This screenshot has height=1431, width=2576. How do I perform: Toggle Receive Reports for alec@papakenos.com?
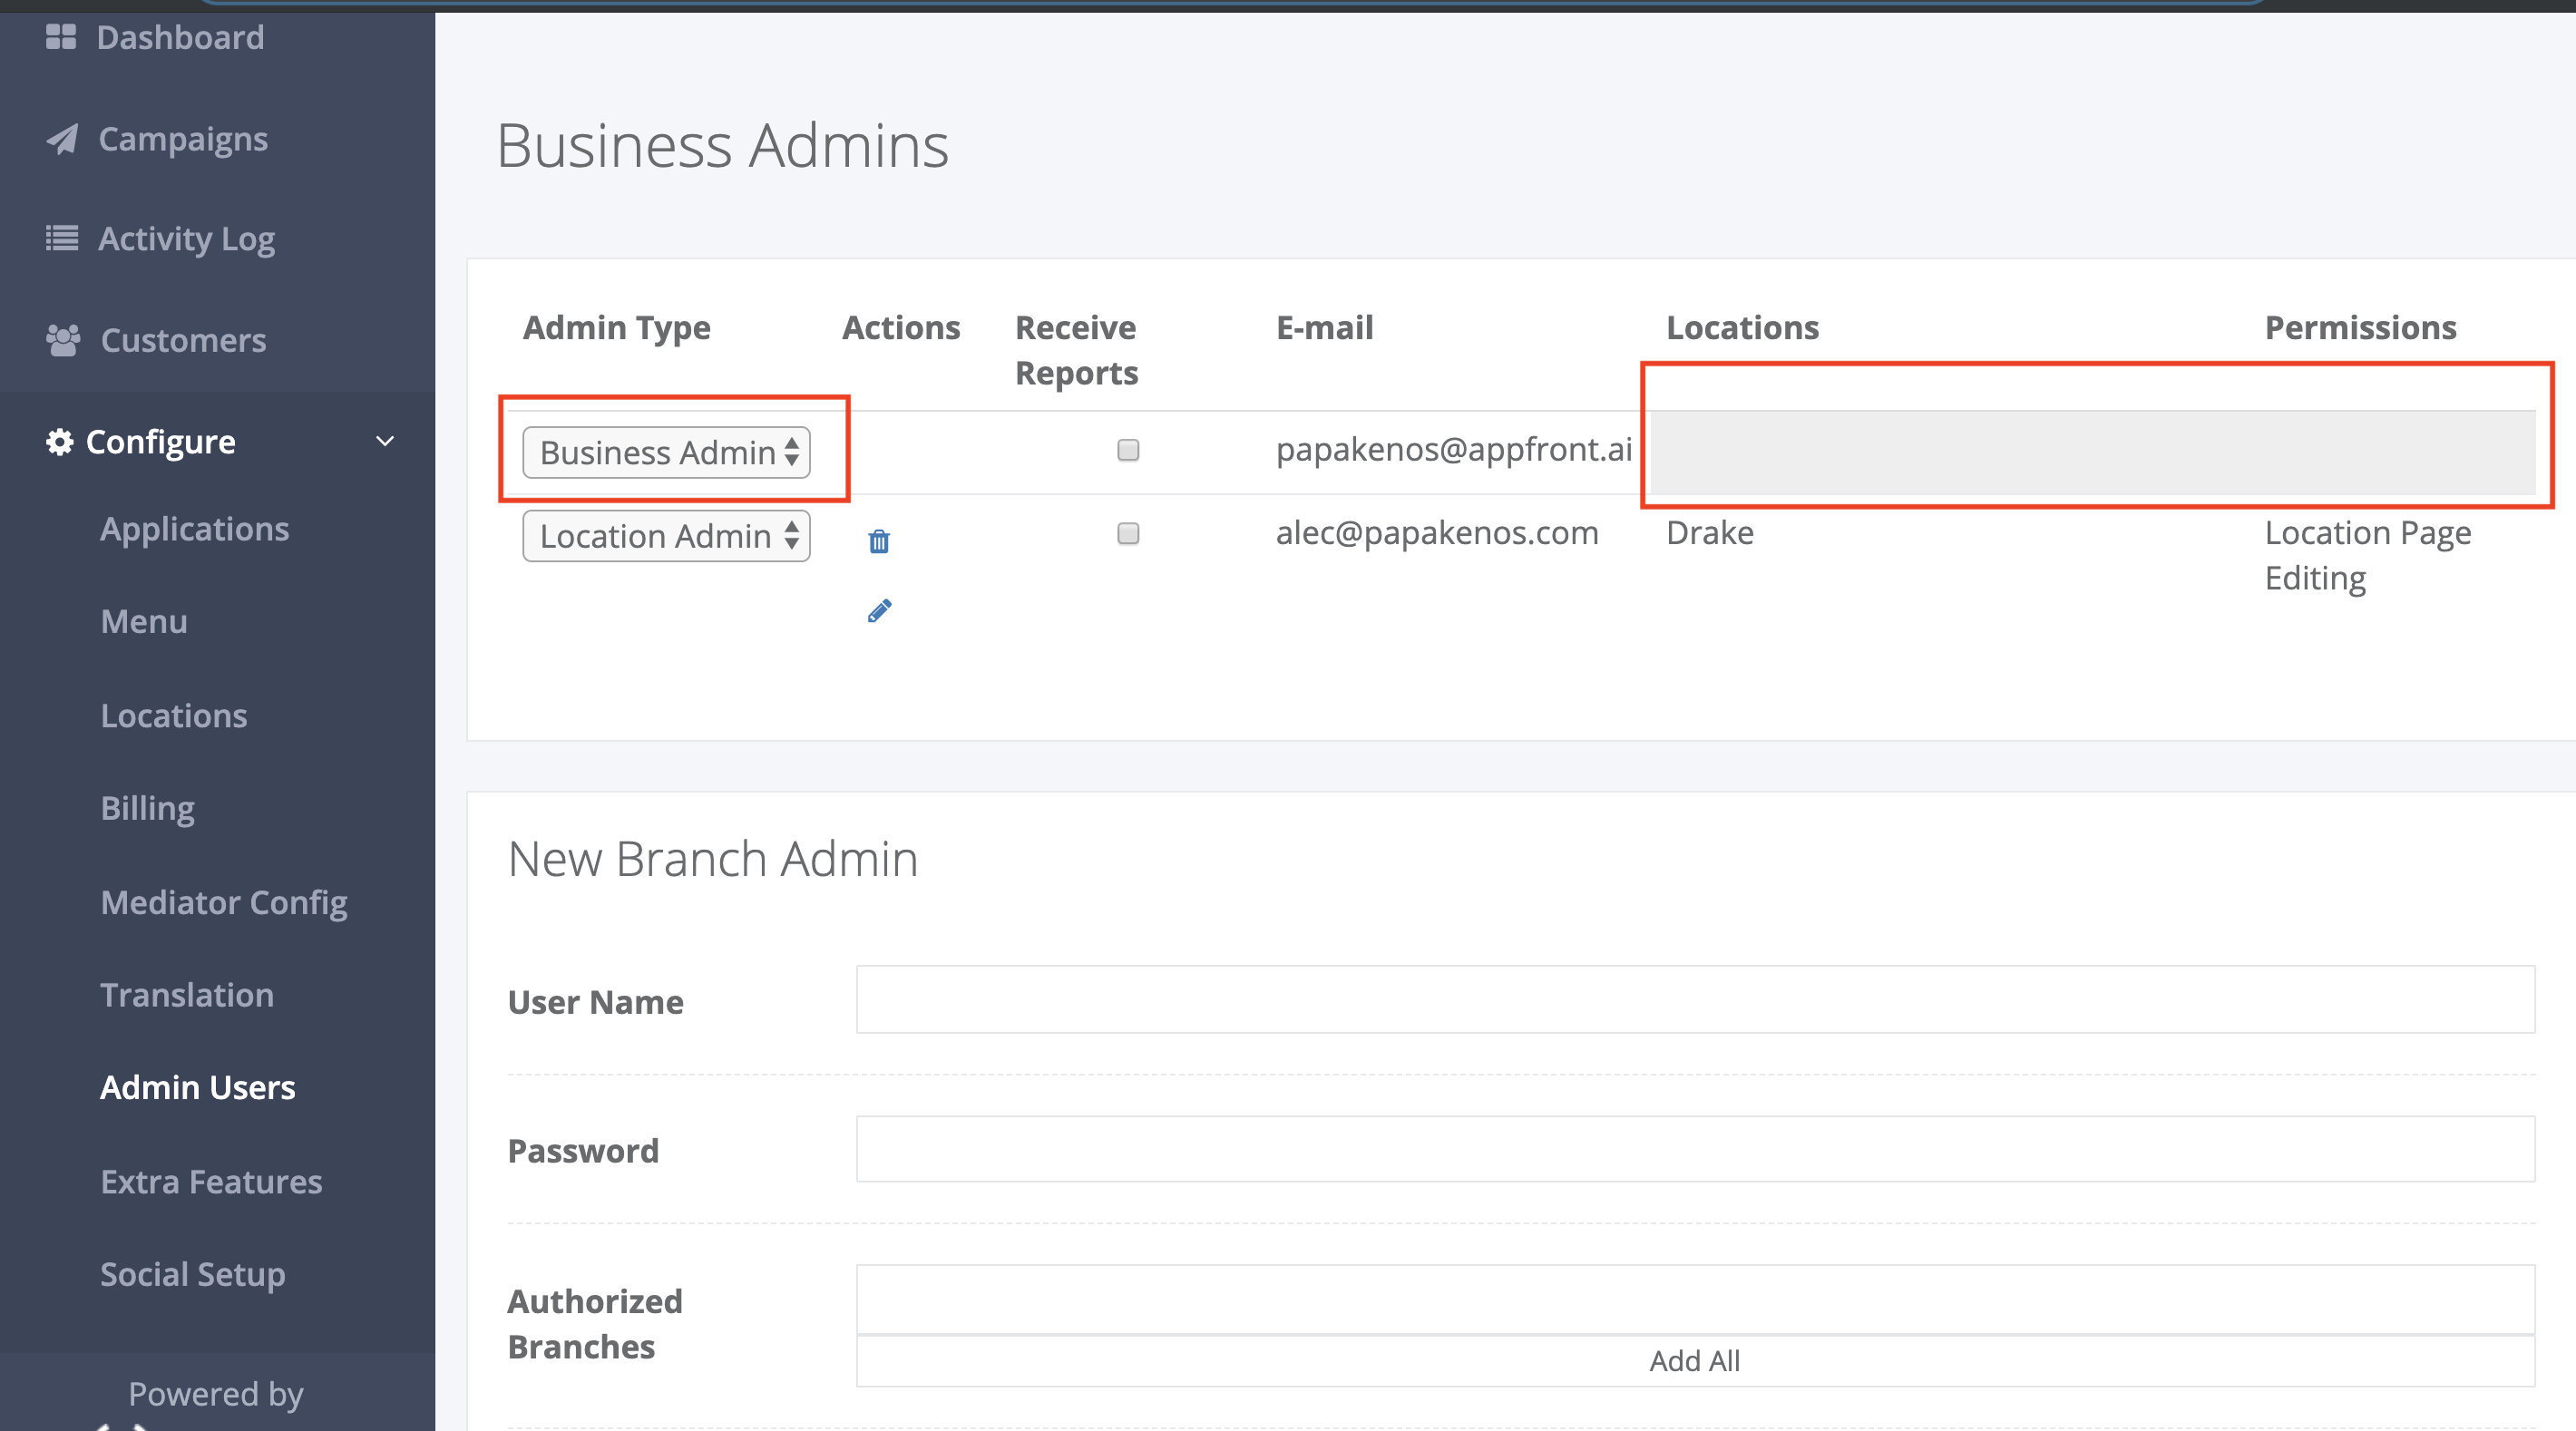click(1128, 533)
